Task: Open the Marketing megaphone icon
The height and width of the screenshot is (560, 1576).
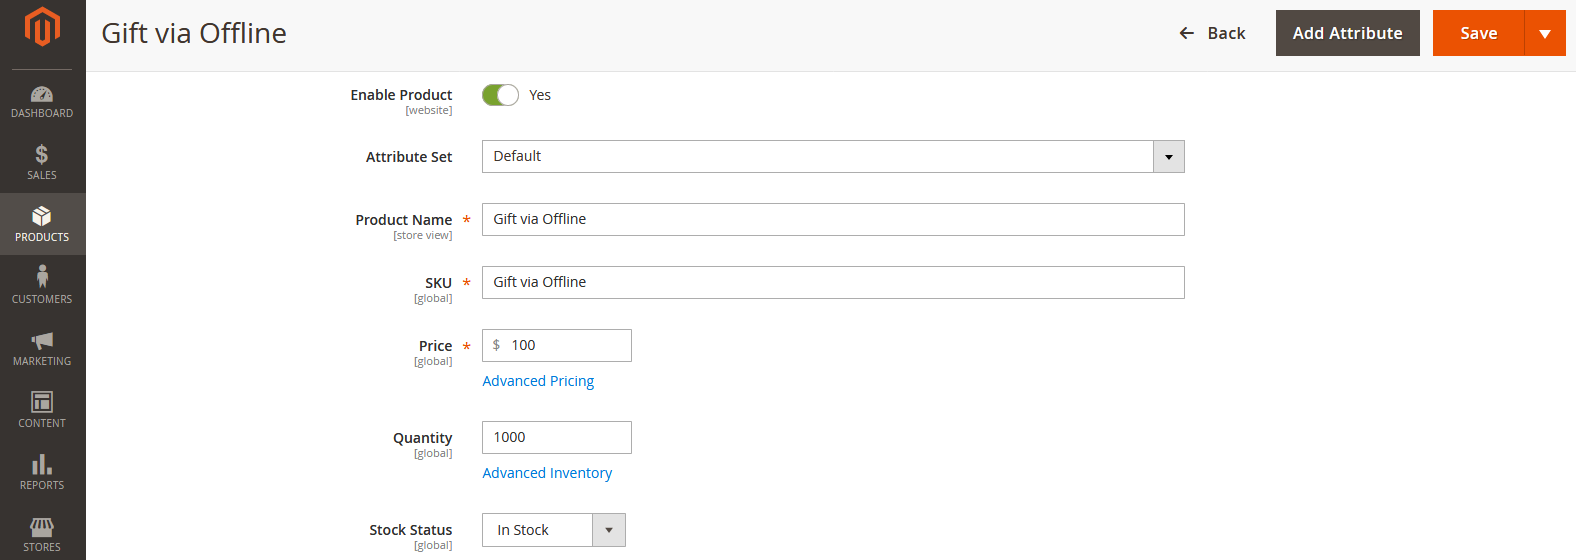Action: (42, 341)
